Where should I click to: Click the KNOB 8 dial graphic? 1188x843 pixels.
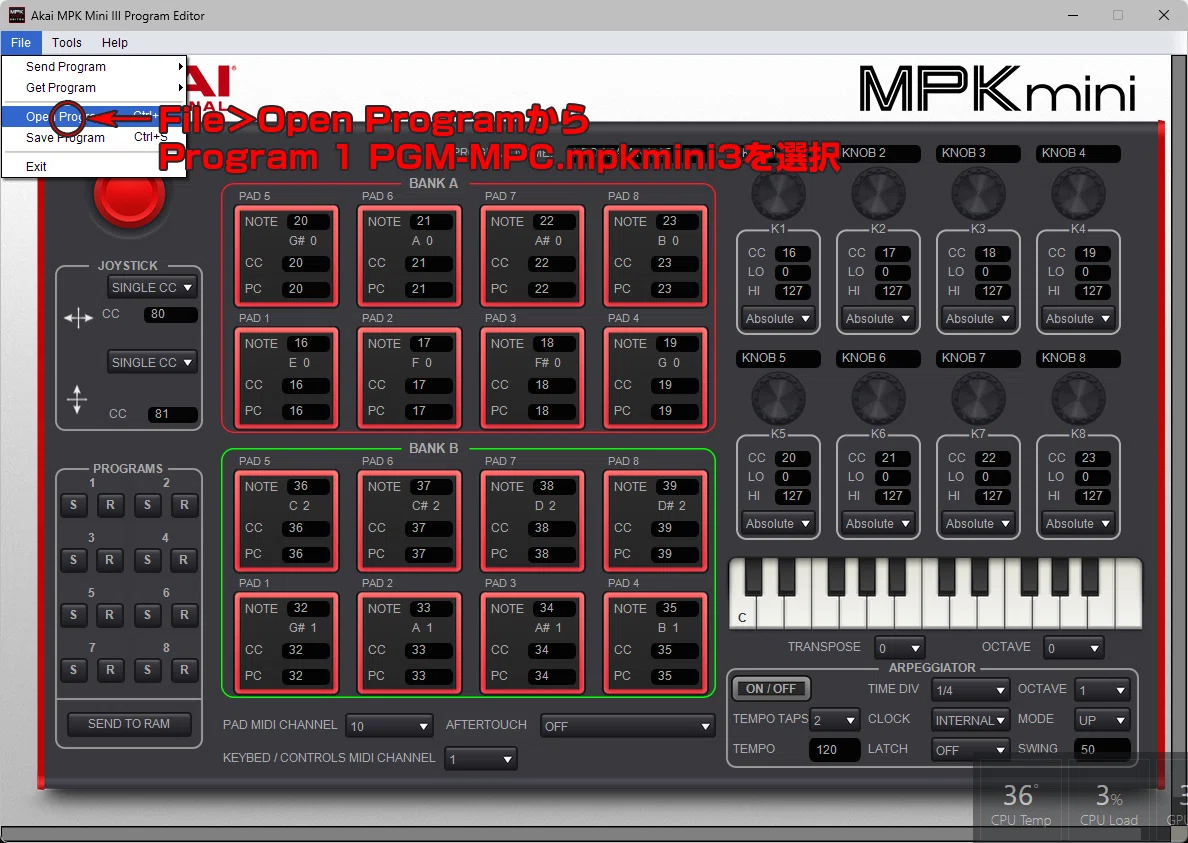pyautogui.click(x=1078, y=399)
